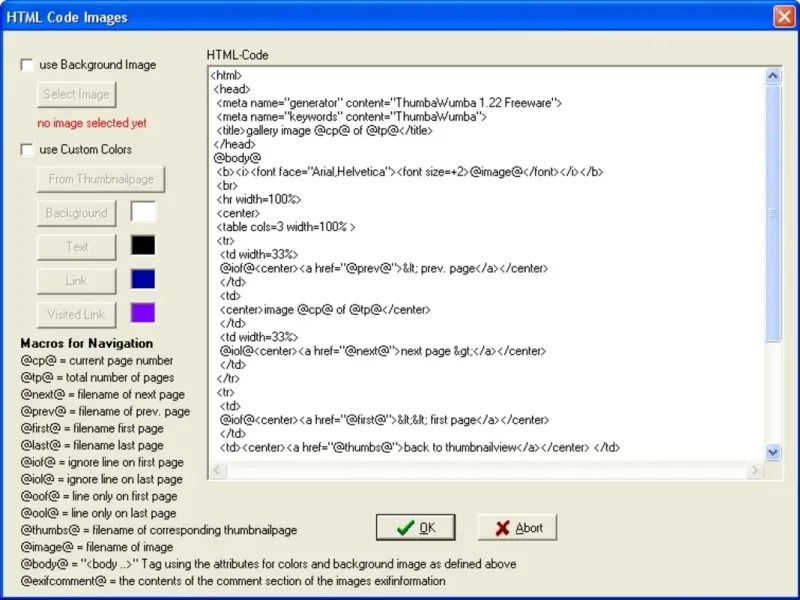Click the From Thumbnailpage button
The width and height of the screenshot is (800, 600).
pyautogui.click(x=101, y=179)
